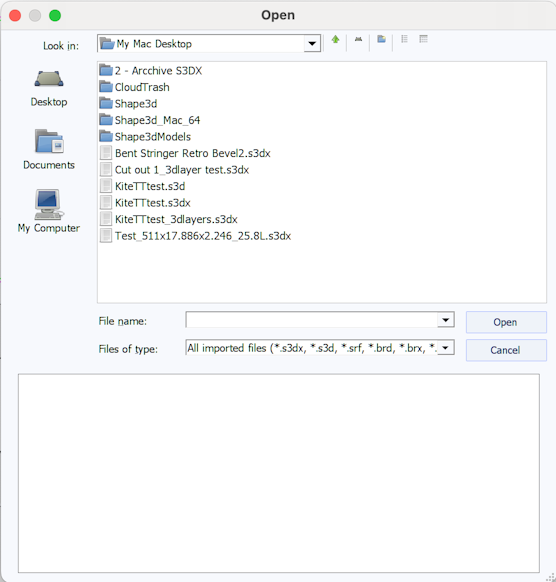Switch to Details view icon

coord(423,39)
